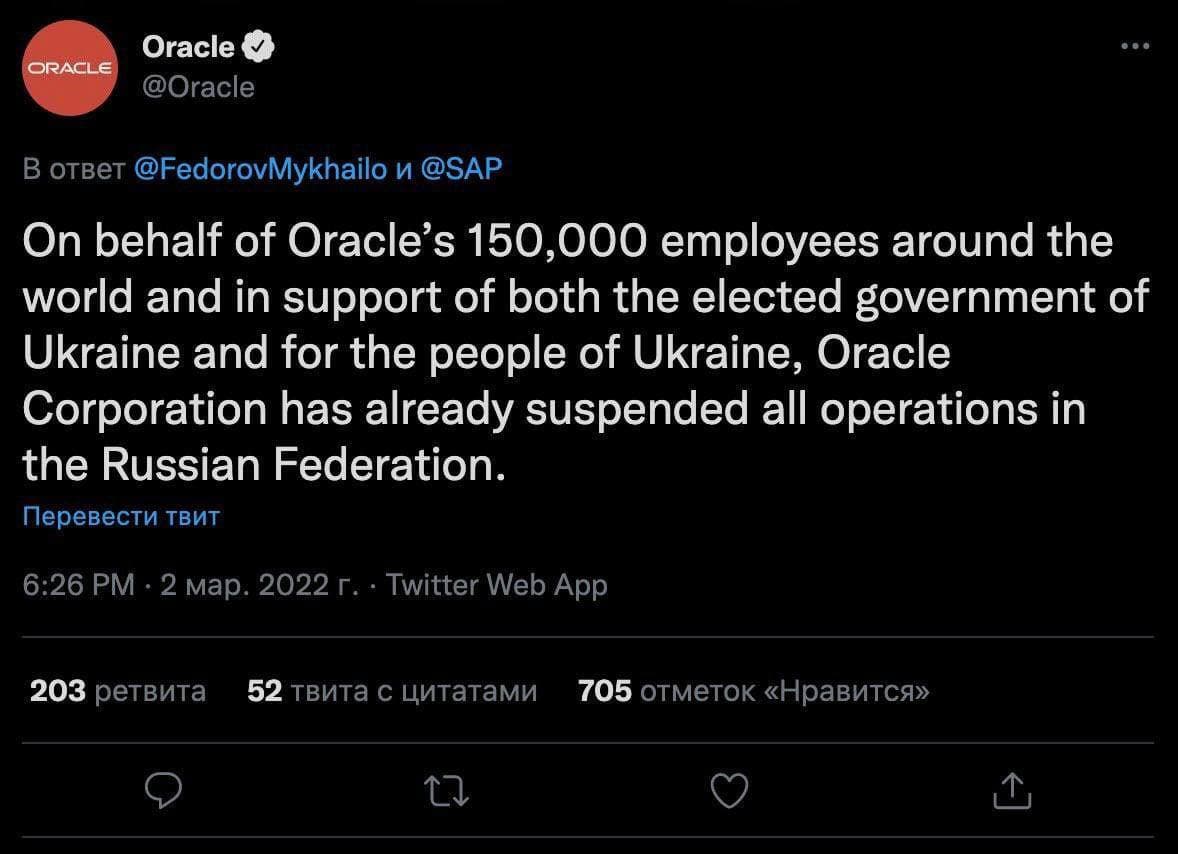The image size is (1178, 854).
Task: Show the 705 отметок «Нравится» list
Action: 754,690
